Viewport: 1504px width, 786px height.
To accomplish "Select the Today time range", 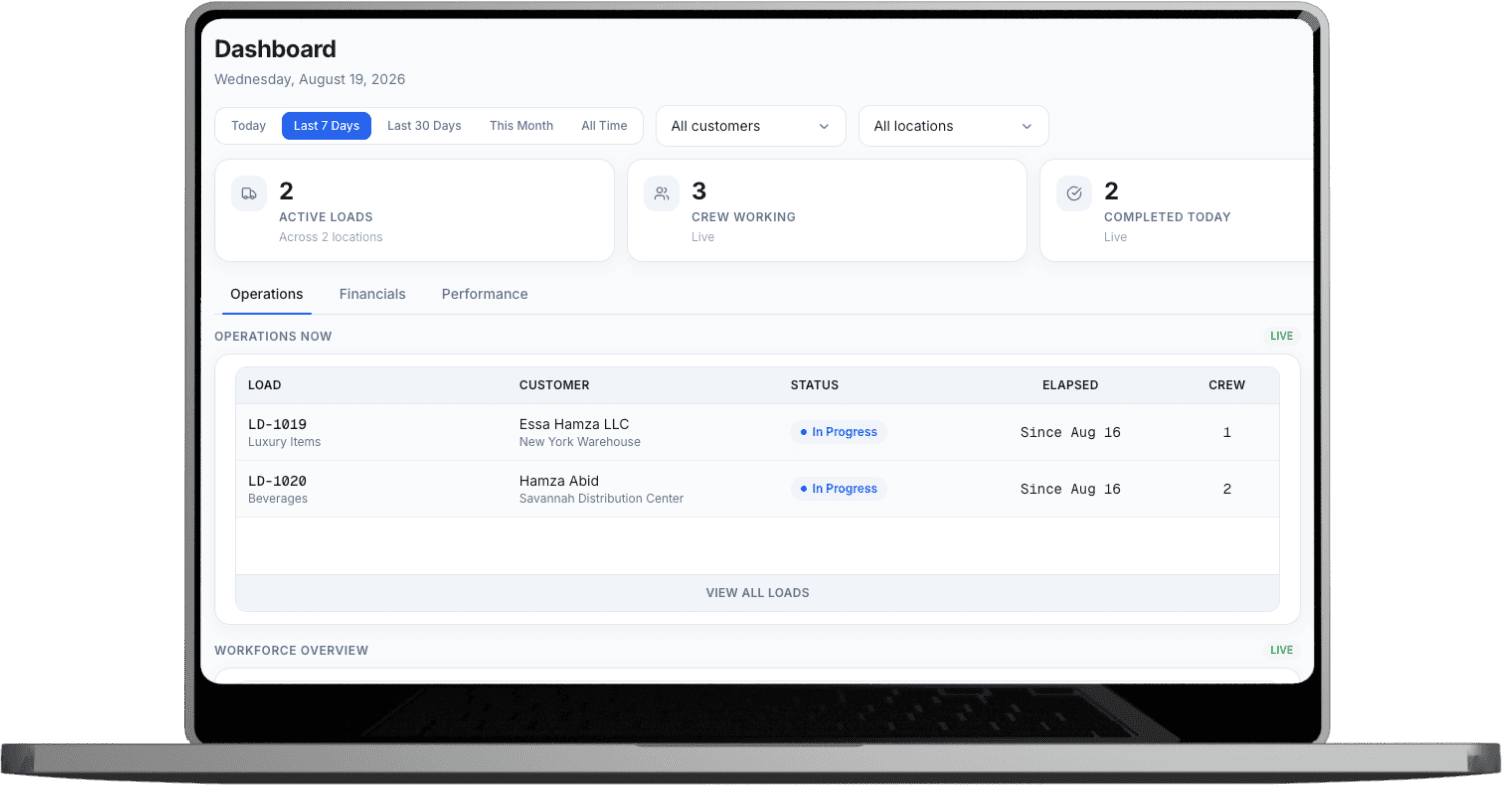I will [248, 126].
